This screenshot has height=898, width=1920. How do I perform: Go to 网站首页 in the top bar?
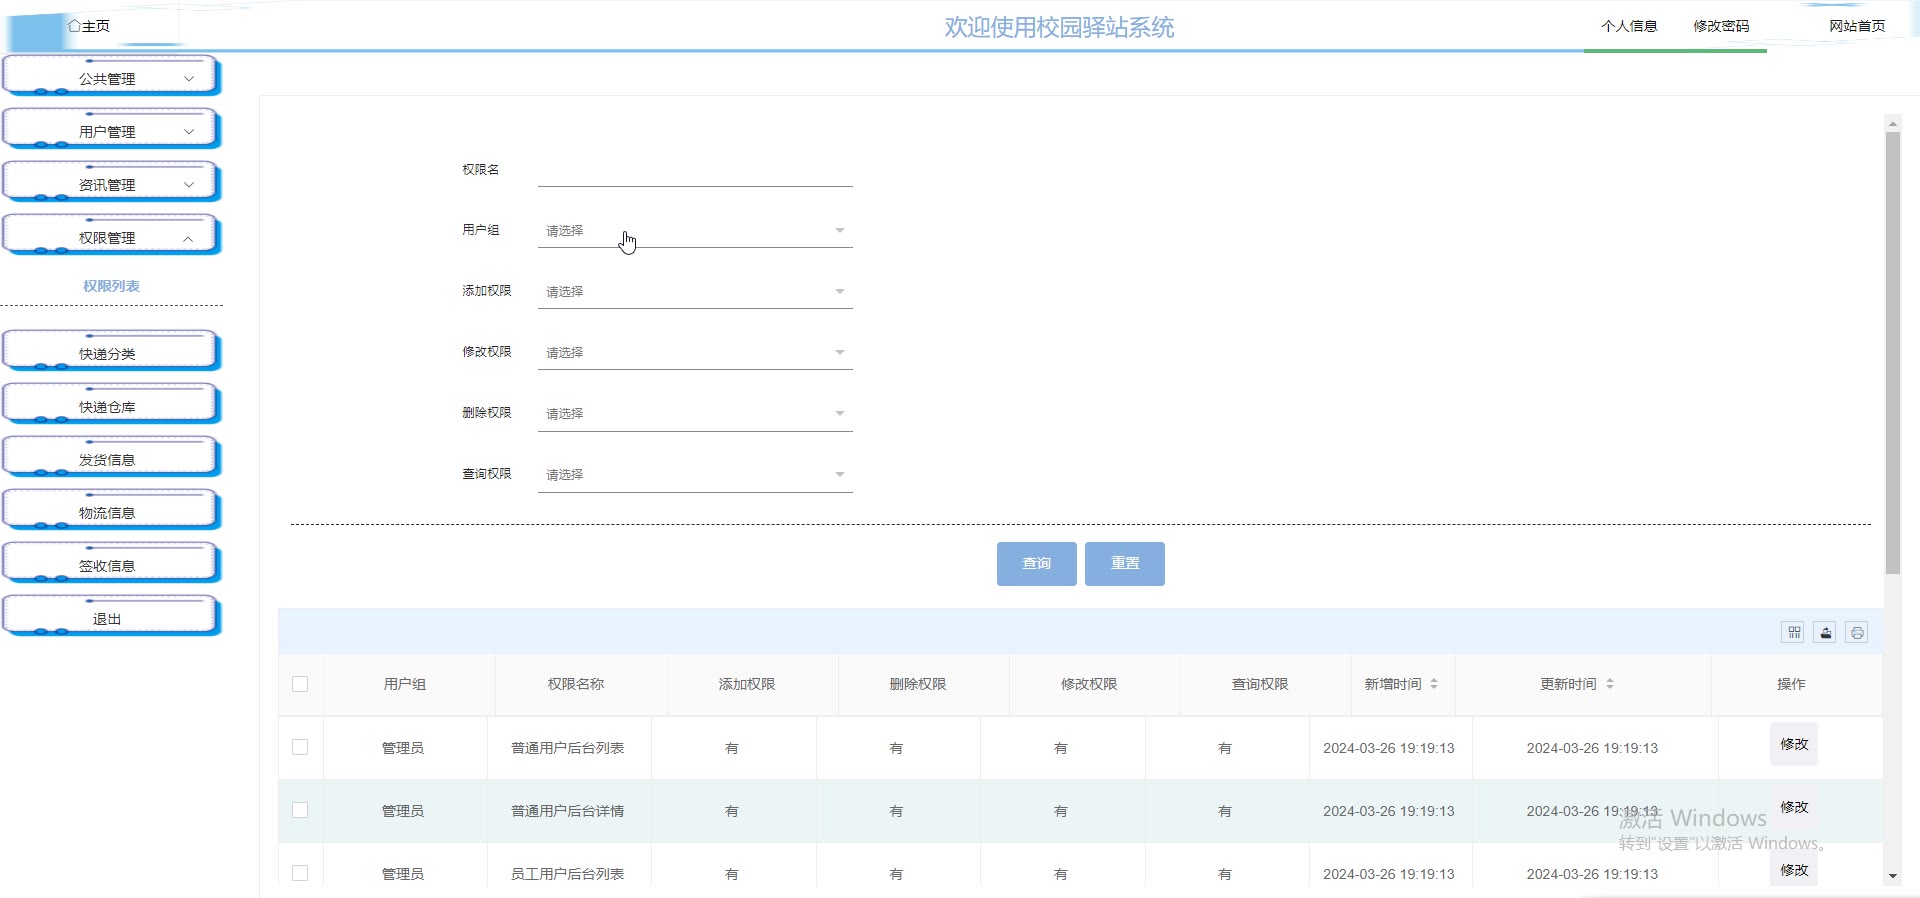(1857, 26)
